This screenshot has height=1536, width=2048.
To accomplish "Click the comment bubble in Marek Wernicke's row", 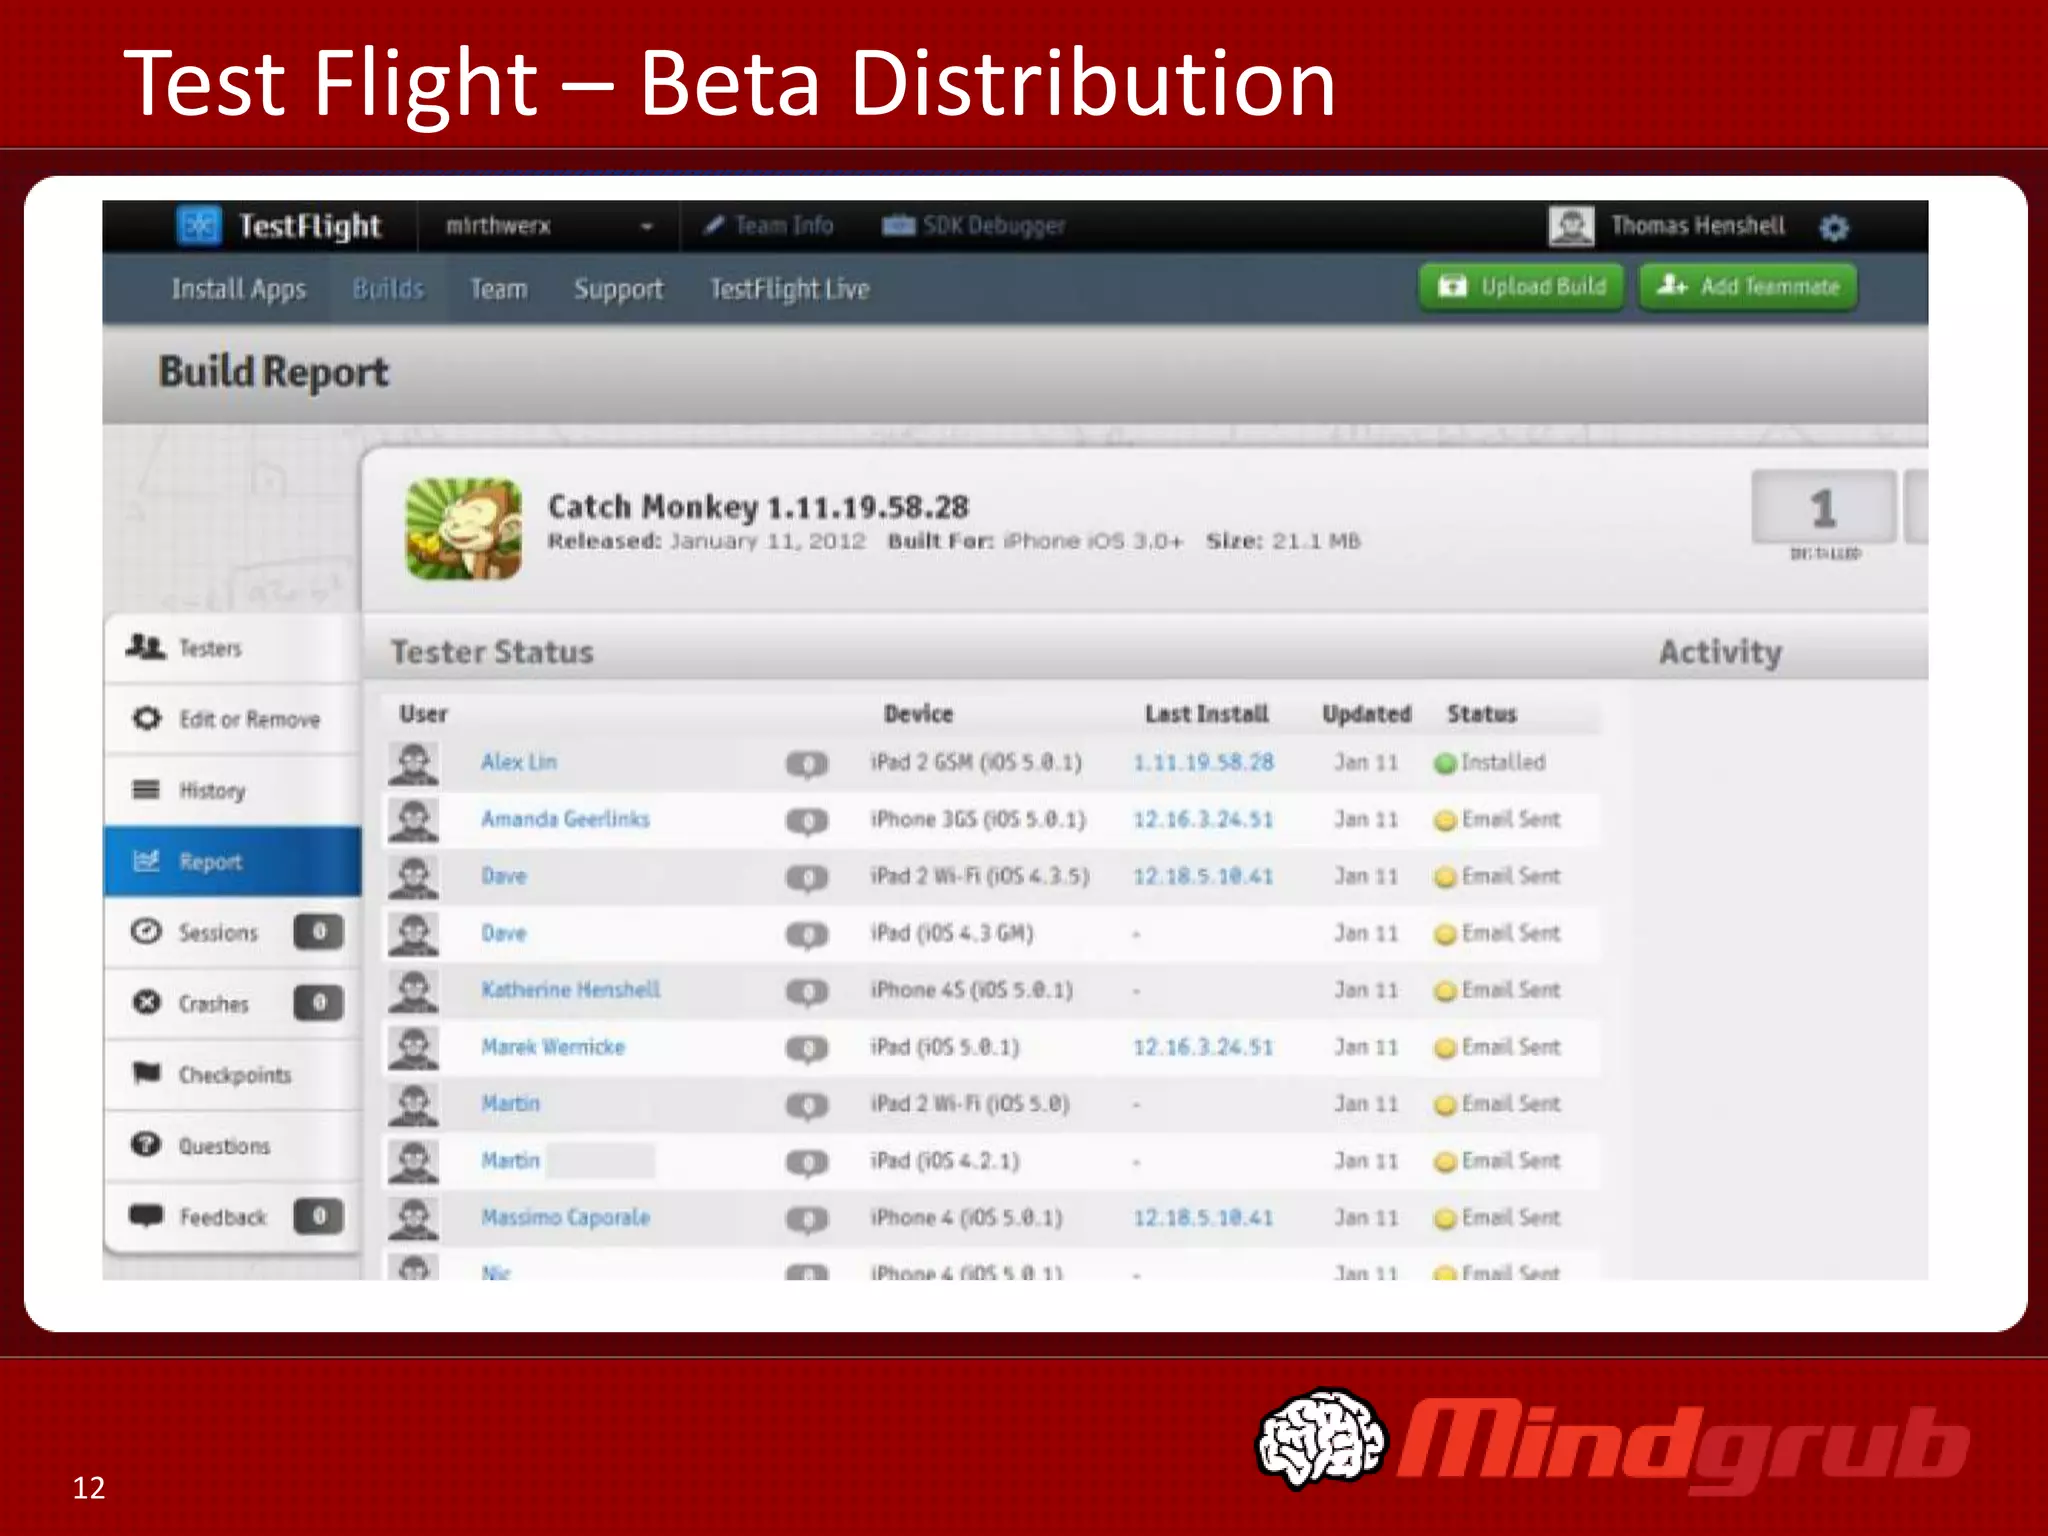I will (807, 1049).
